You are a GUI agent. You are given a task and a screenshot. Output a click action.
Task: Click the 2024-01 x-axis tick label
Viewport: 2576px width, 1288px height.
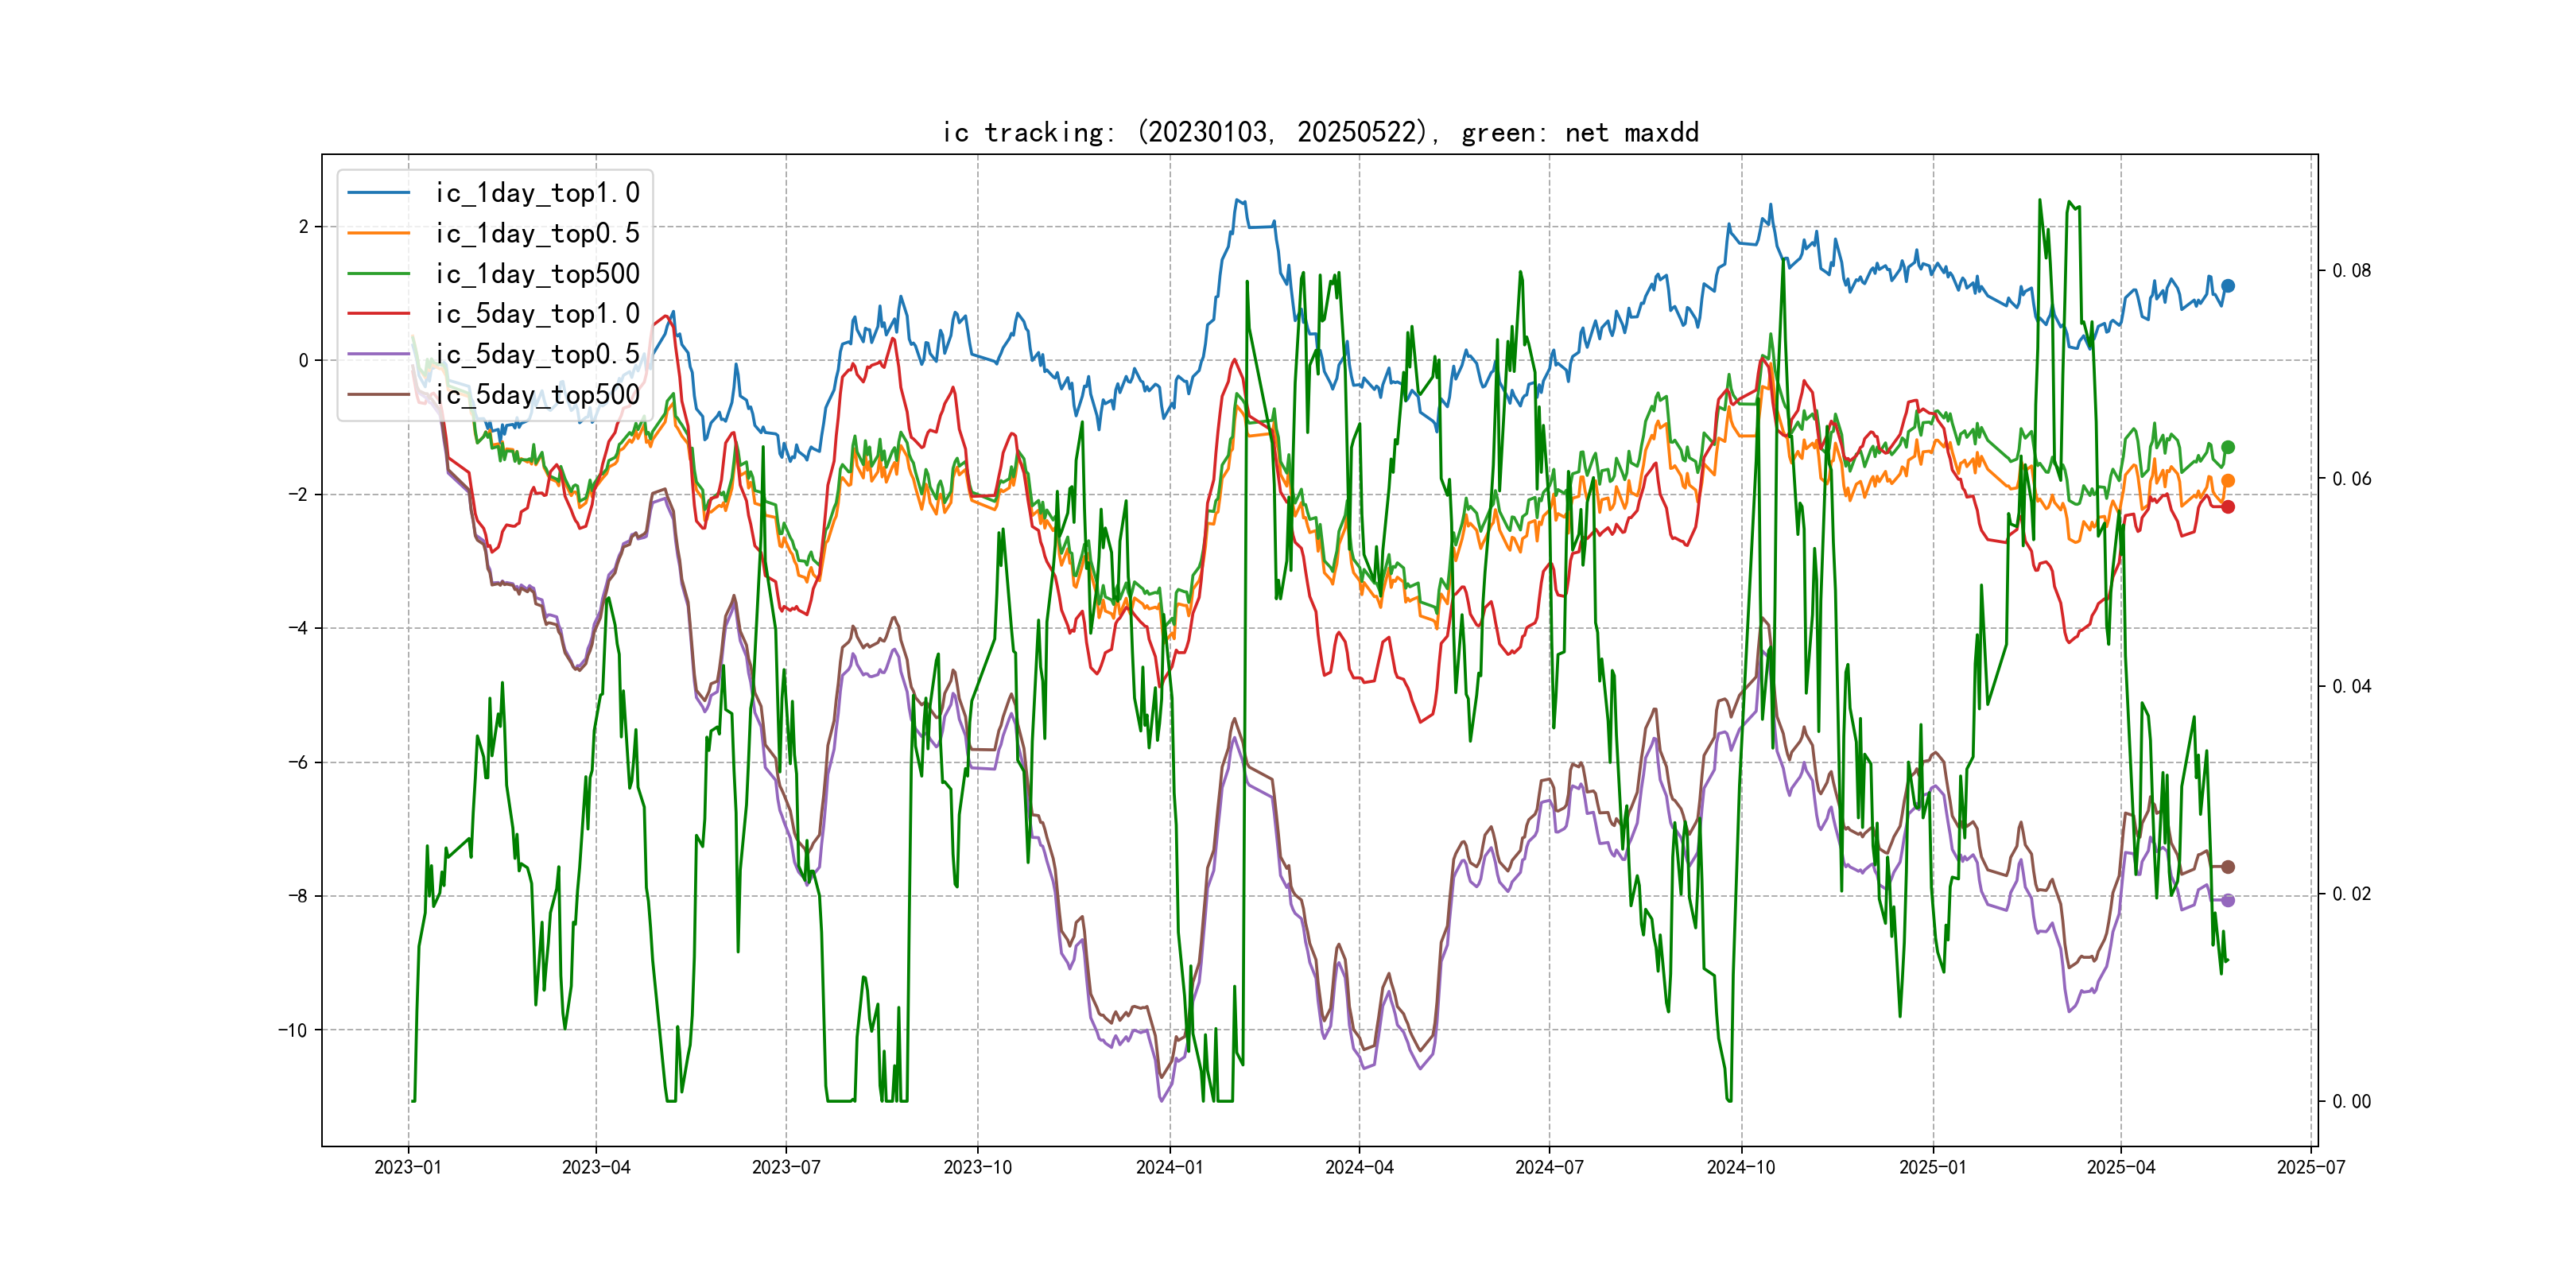coord(1169,1167)
